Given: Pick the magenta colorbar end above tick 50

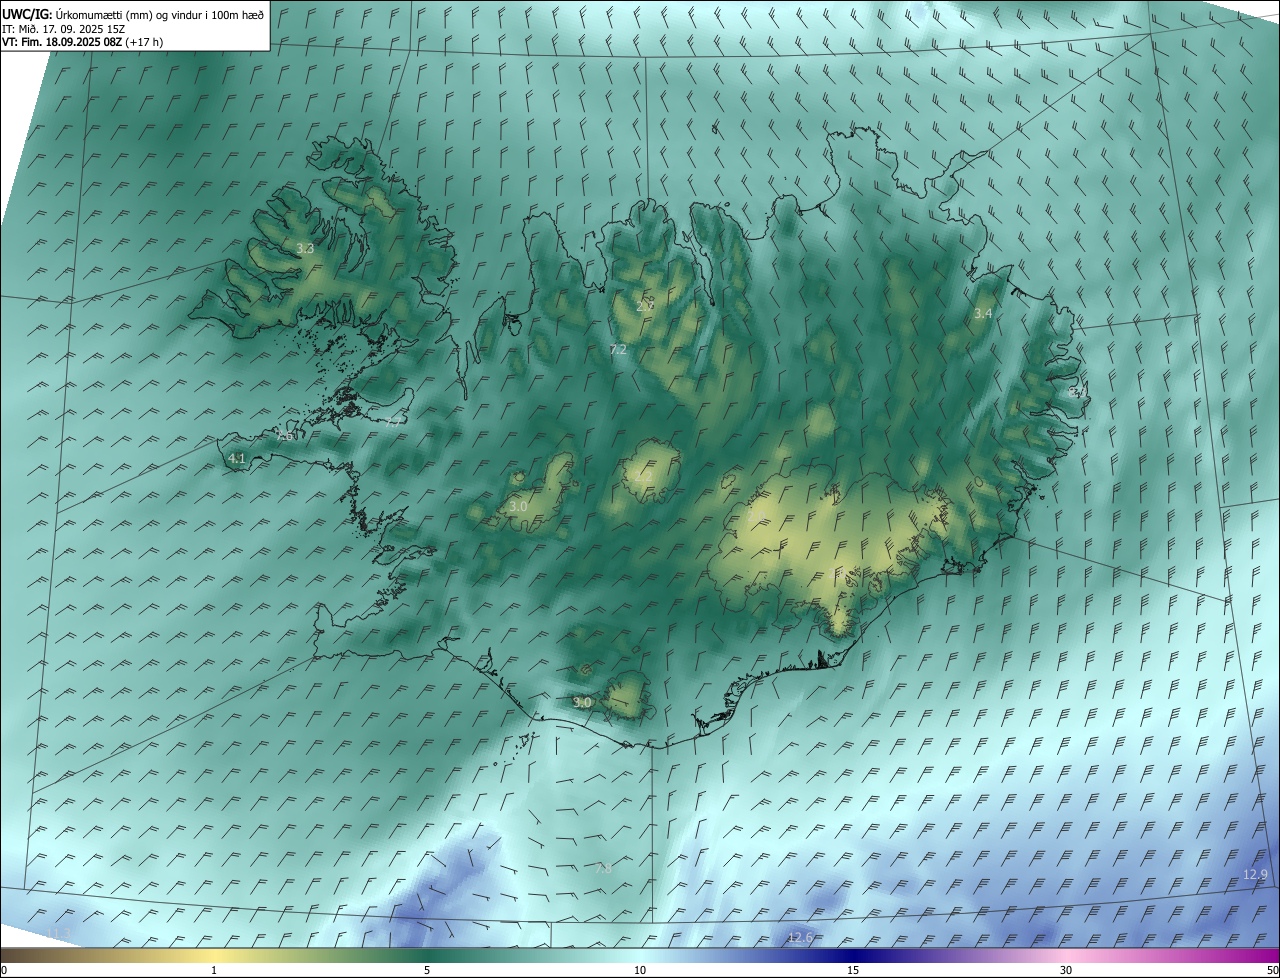Looking at the screenshot, I should tap(1270, 955).
